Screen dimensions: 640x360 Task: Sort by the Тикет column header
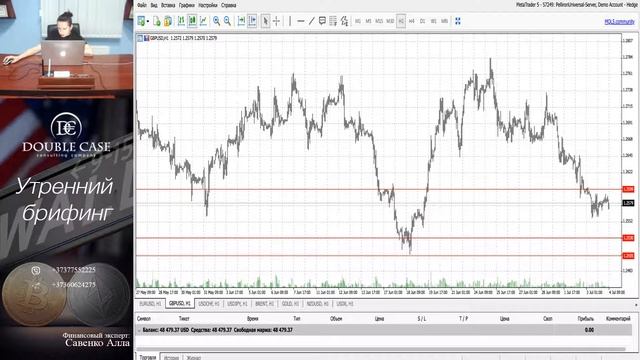(x=184, y=319)
